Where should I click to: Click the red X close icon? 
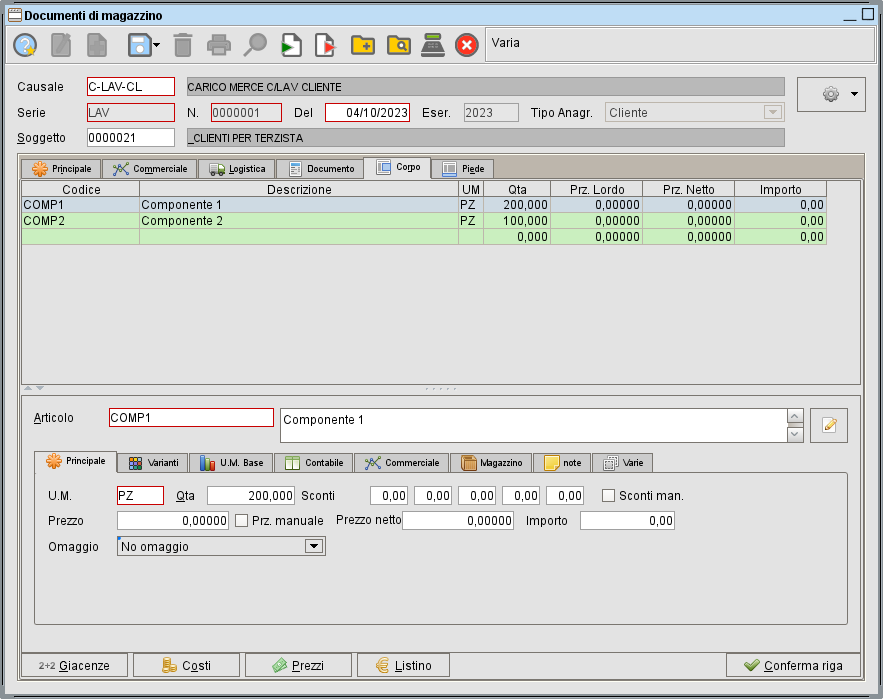click(467, 45)
